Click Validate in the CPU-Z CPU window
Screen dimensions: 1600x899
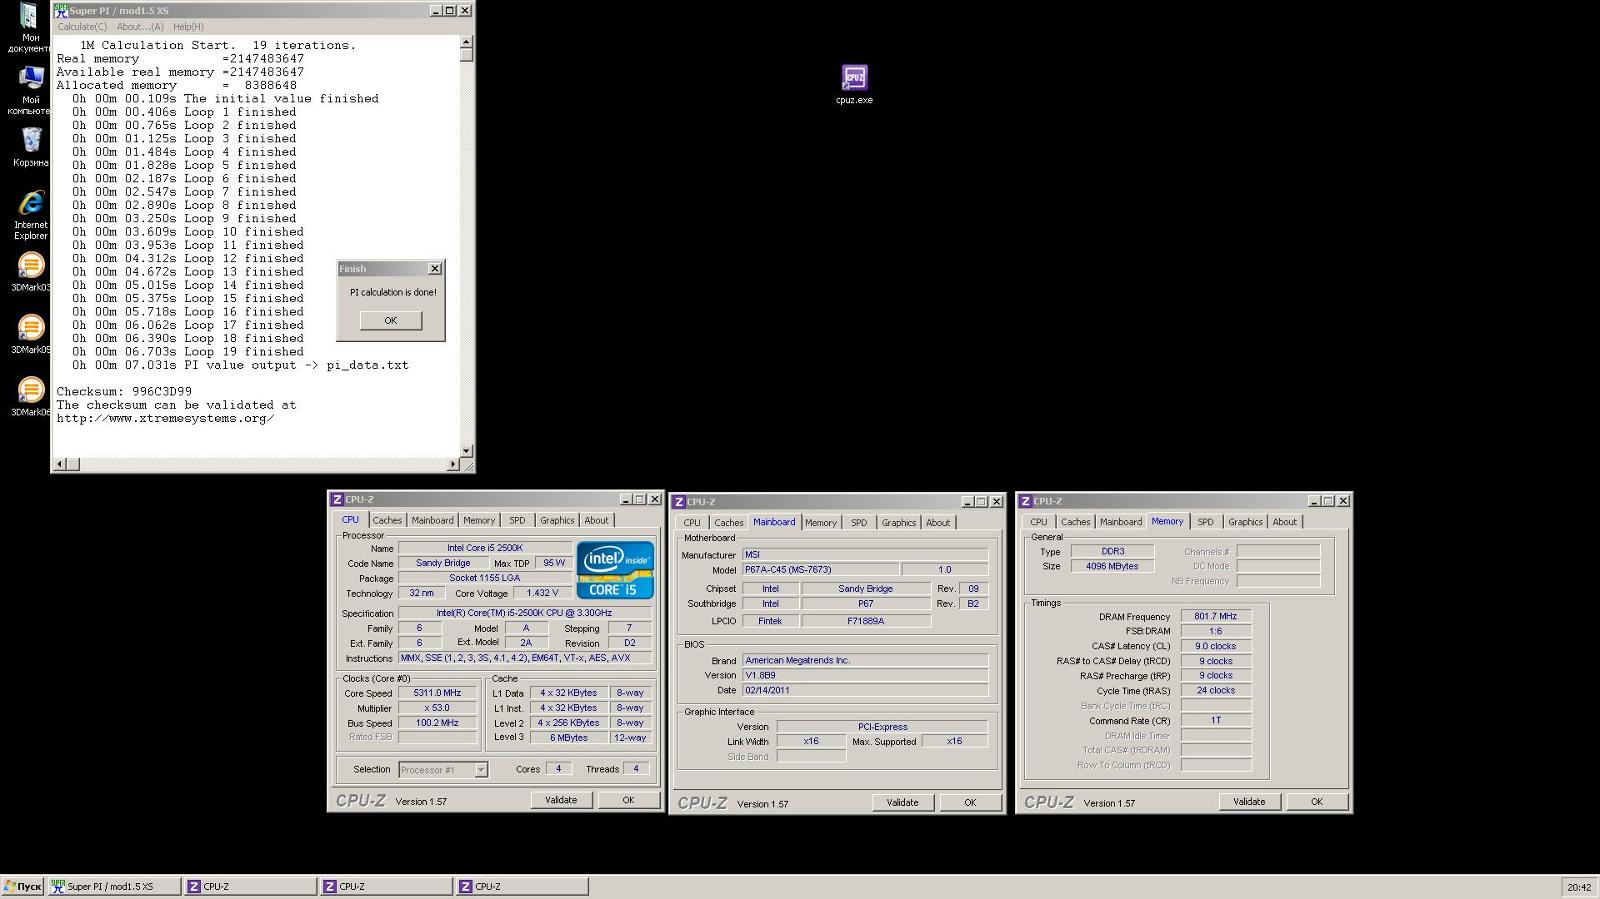coord(561,800)
